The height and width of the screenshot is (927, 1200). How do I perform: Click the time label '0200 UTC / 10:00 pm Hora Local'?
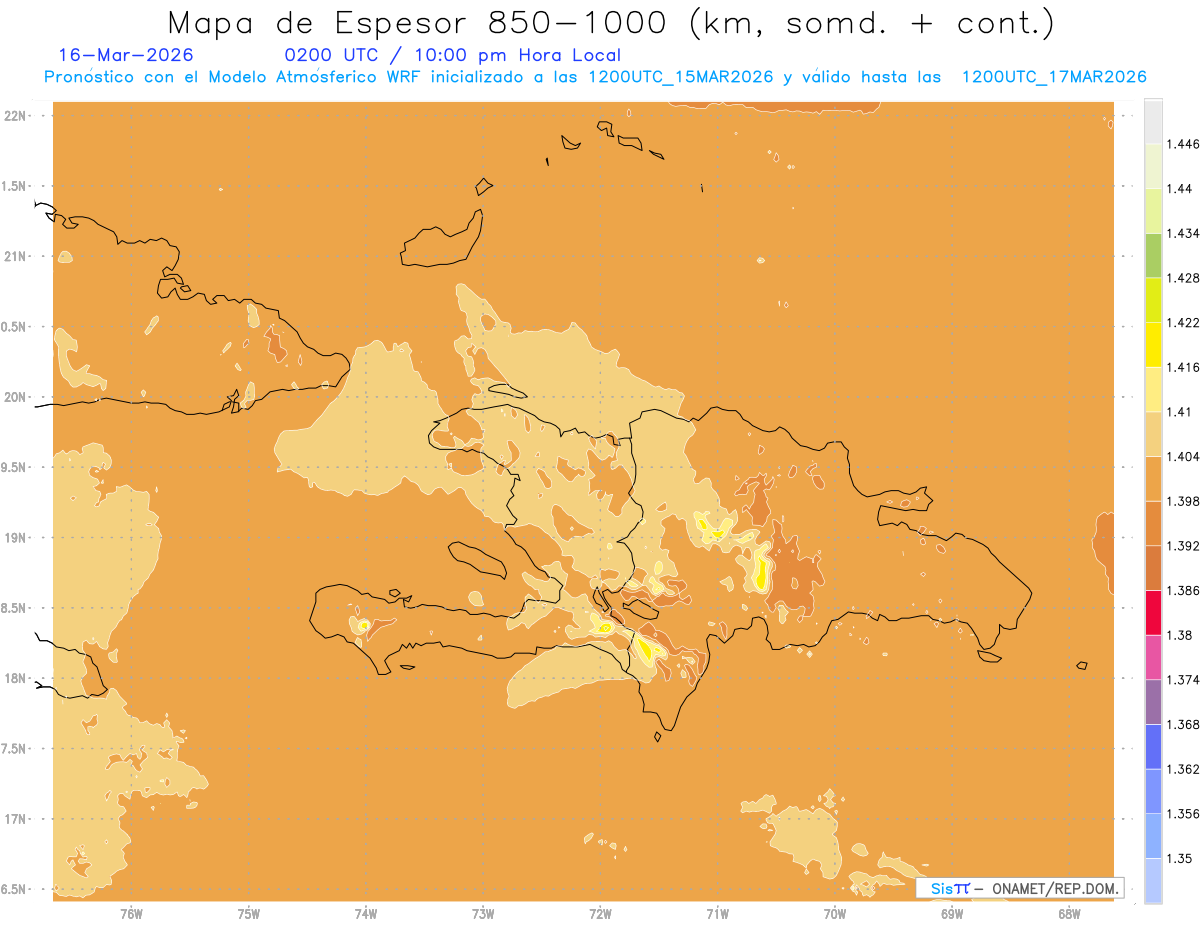(x=453, y=56)
